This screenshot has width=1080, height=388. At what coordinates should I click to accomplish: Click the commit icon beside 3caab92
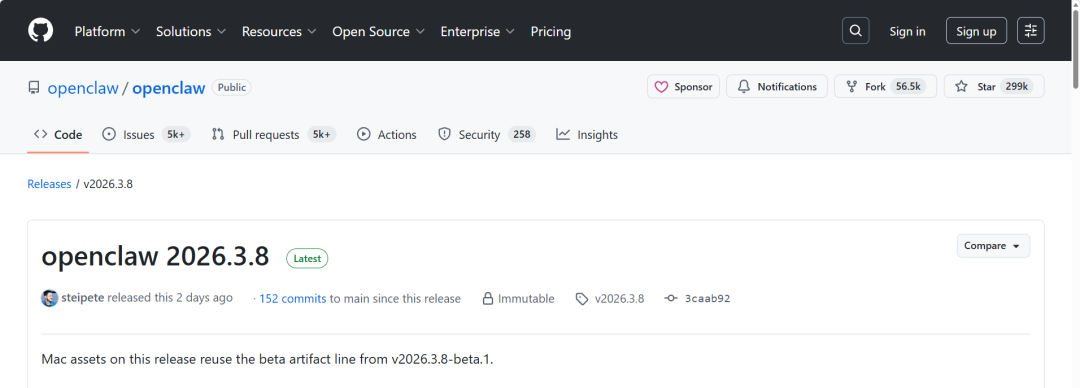671,299
